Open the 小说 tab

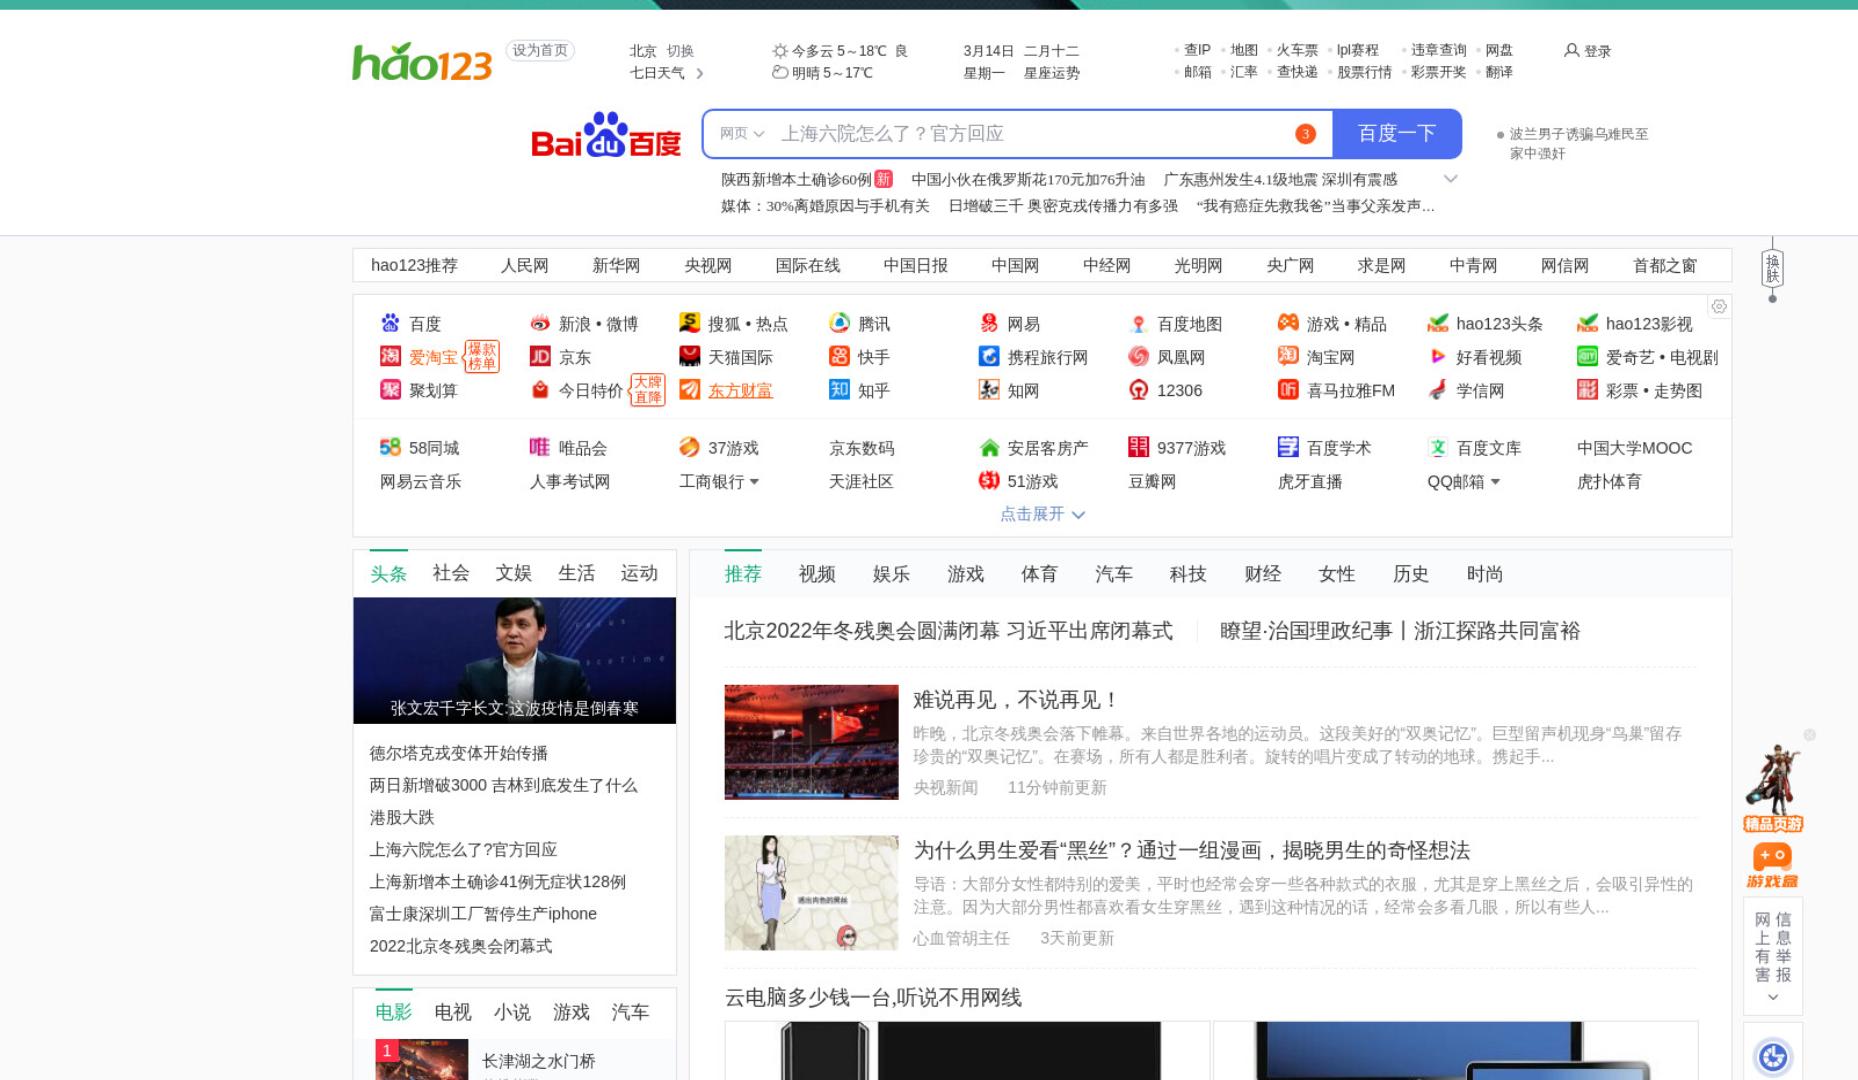[512, 1012]
